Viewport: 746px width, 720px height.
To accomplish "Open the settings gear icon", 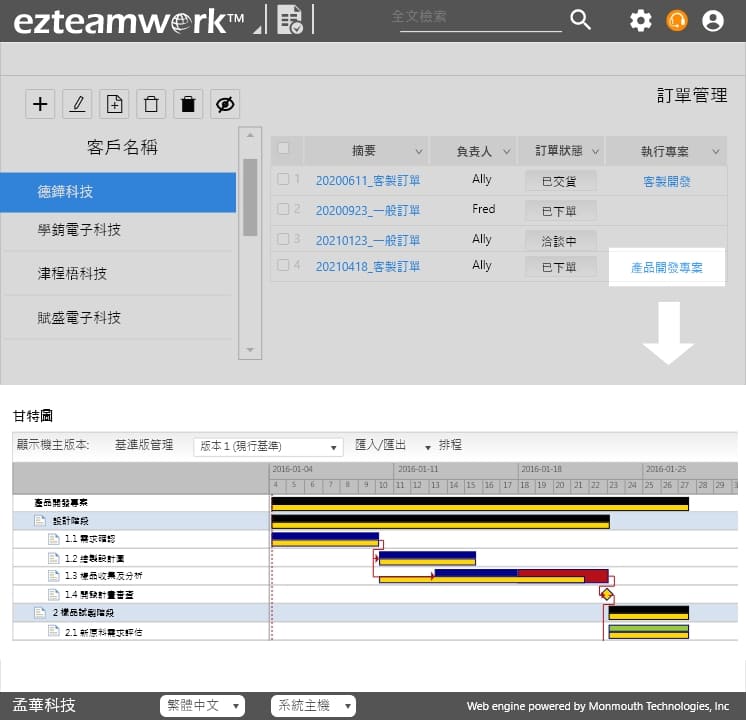I will (640, 20).
